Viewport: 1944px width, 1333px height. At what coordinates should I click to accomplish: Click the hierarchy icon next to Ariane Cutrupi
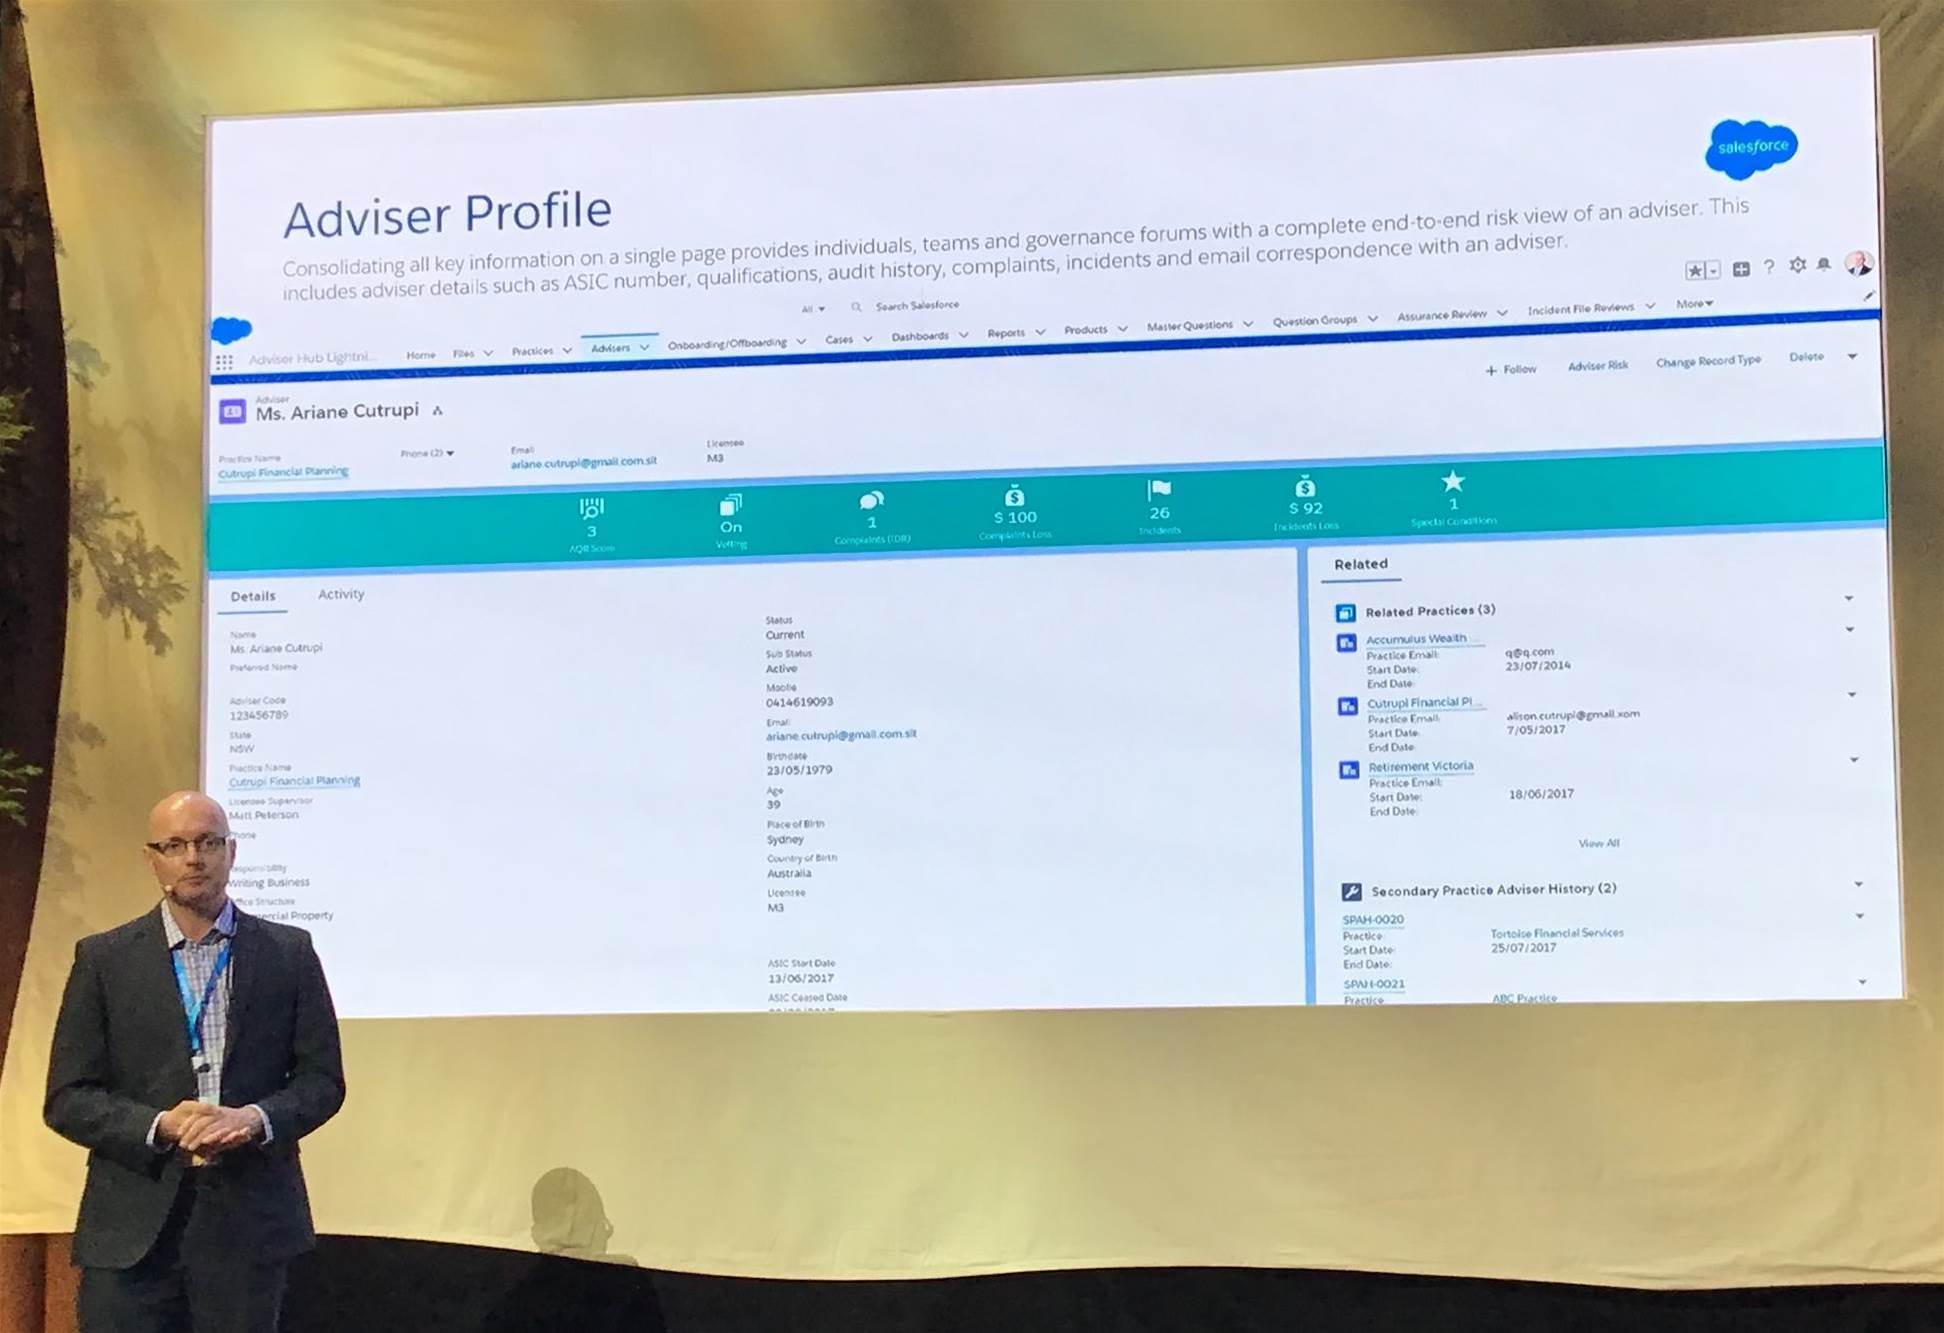(x=437, y=410)
